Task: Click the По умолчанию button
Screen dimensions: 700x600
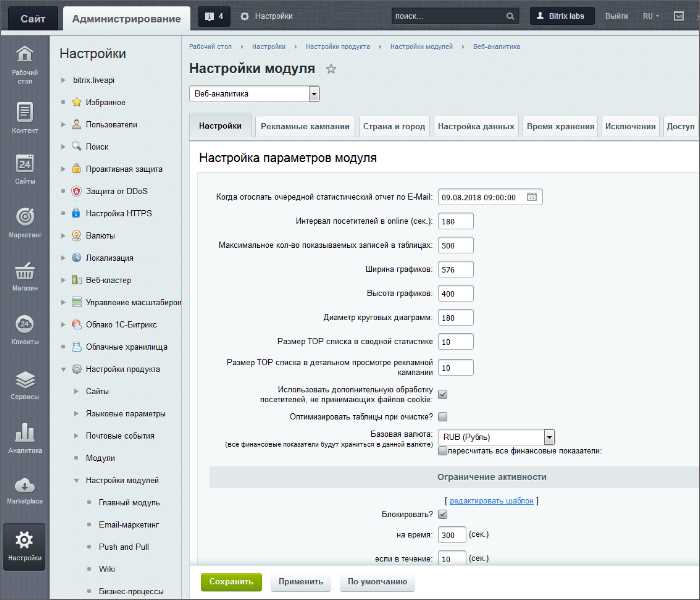Action: pos(377,582)
